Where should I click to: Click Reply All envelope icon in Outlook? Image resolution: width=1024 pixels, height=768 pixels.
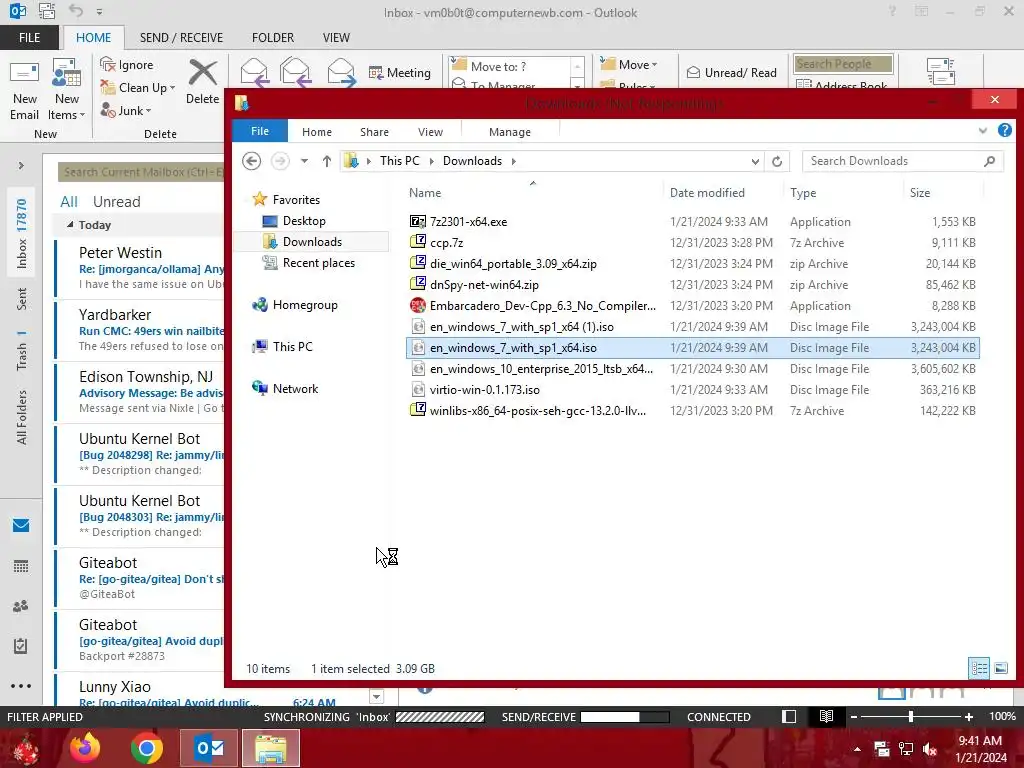(x=295, y=72)
